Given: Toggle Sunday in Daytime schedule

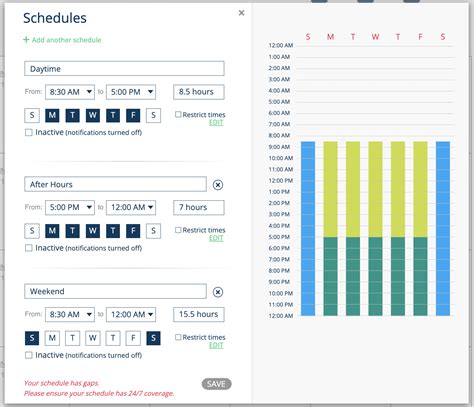Looking at the screenshot, I should point(32,115).
